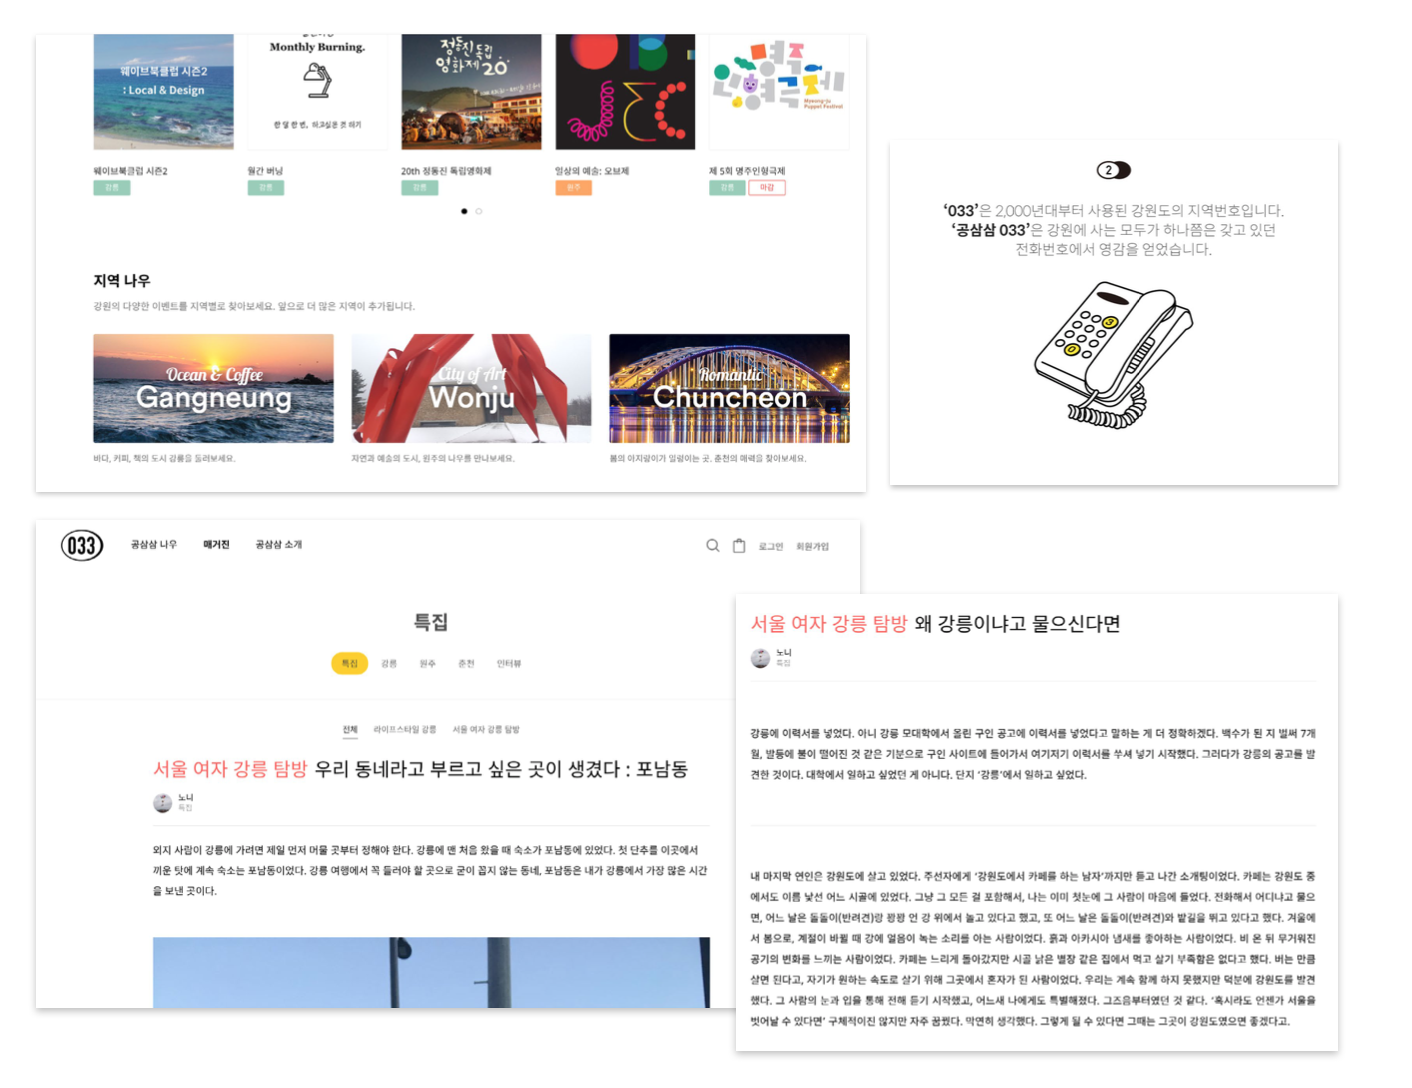
Task: Click the 웨이브북클럽 시즌2 event title
Action: point(130,171)
